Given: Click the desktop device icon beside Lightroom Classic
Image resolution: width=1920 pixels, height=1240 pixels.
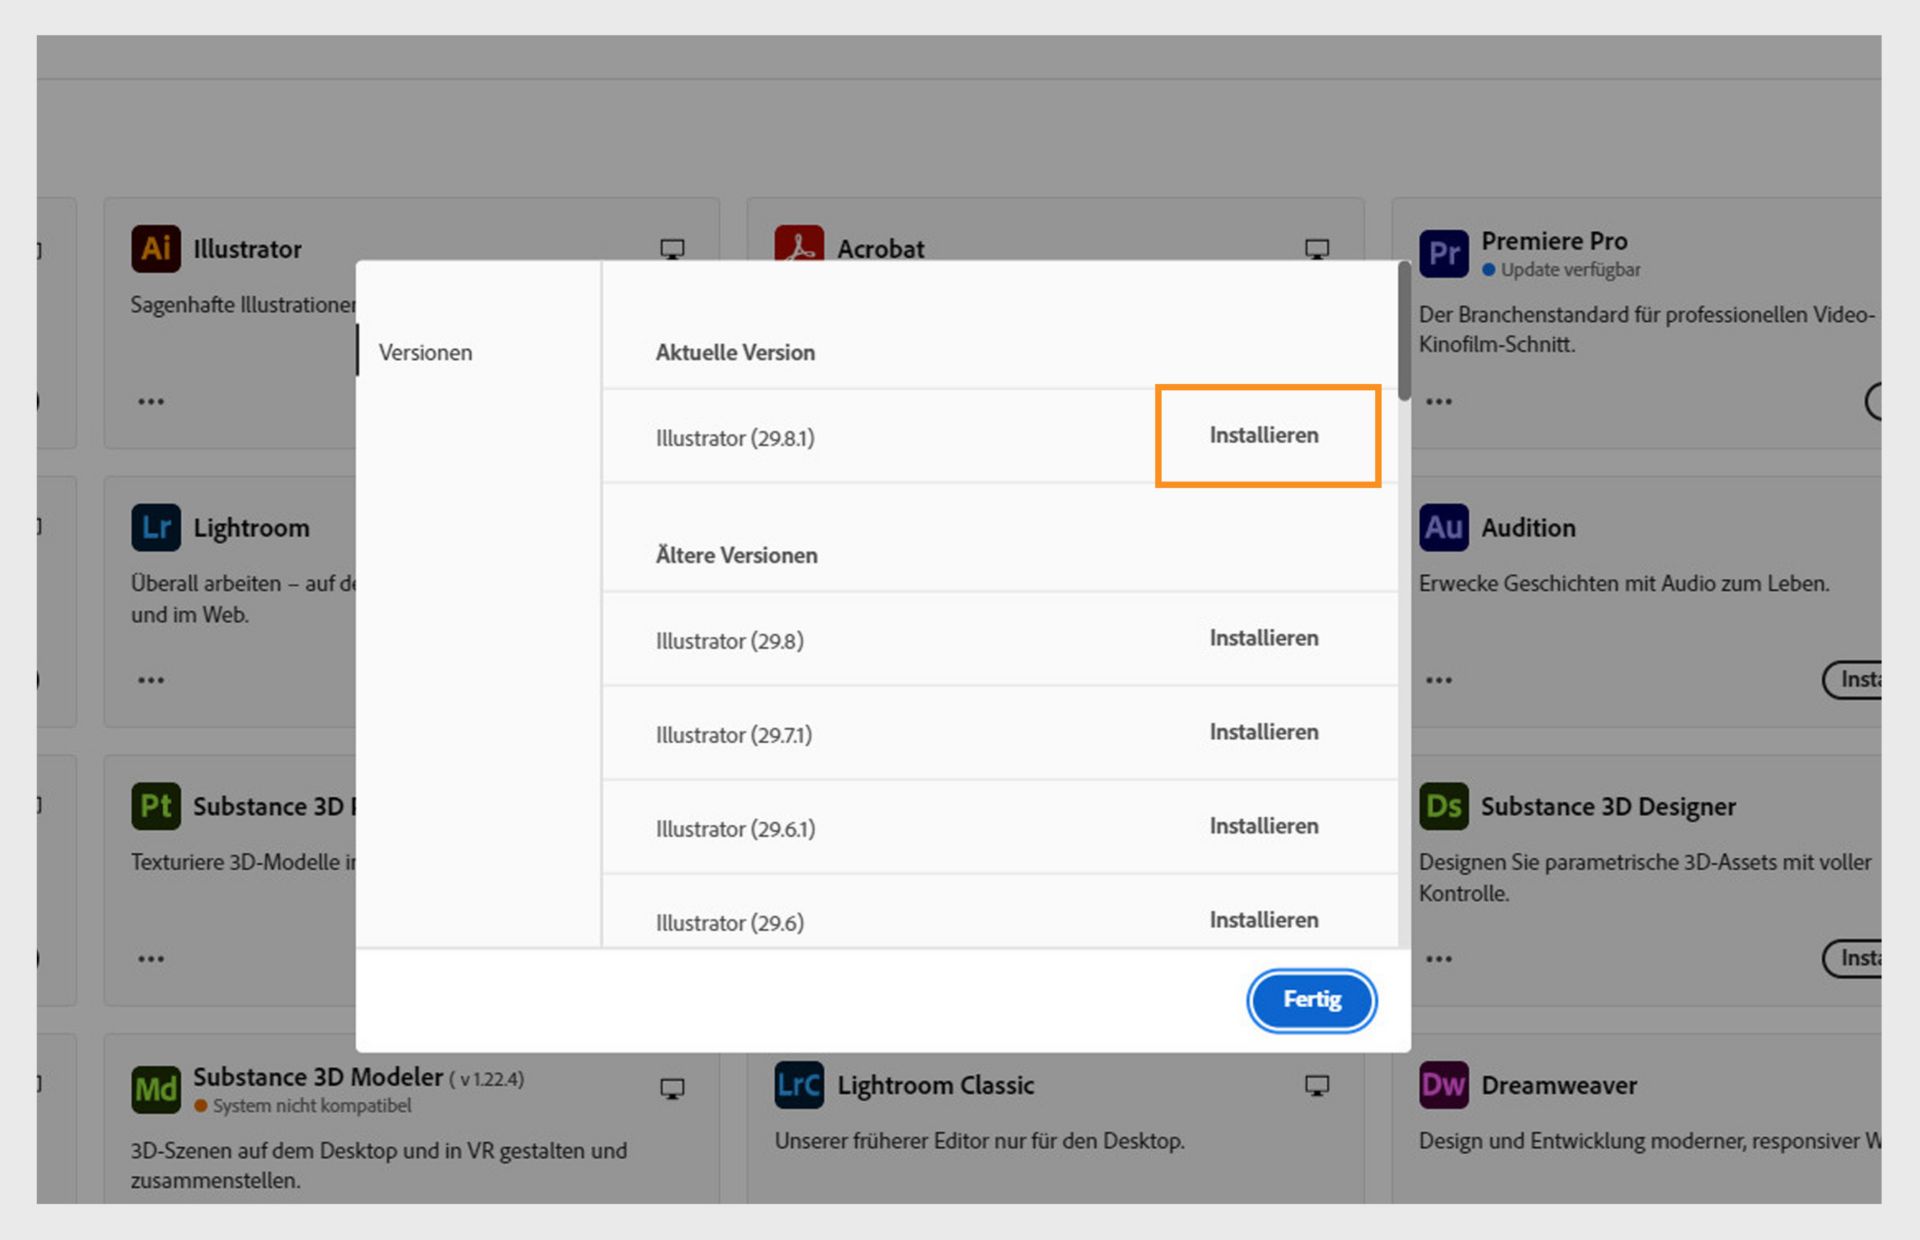Looking at the screenshot, I should (1316, 1085).
